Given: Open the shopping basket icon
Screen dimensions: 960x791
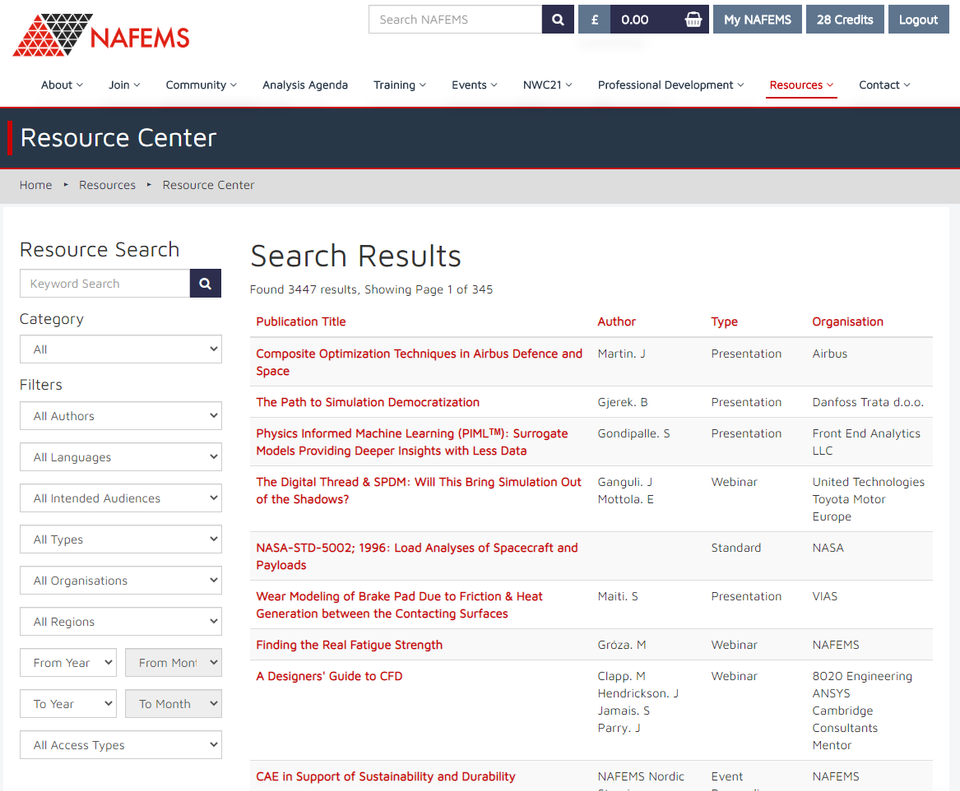Looking at the screenshot, I should (693, 19).
